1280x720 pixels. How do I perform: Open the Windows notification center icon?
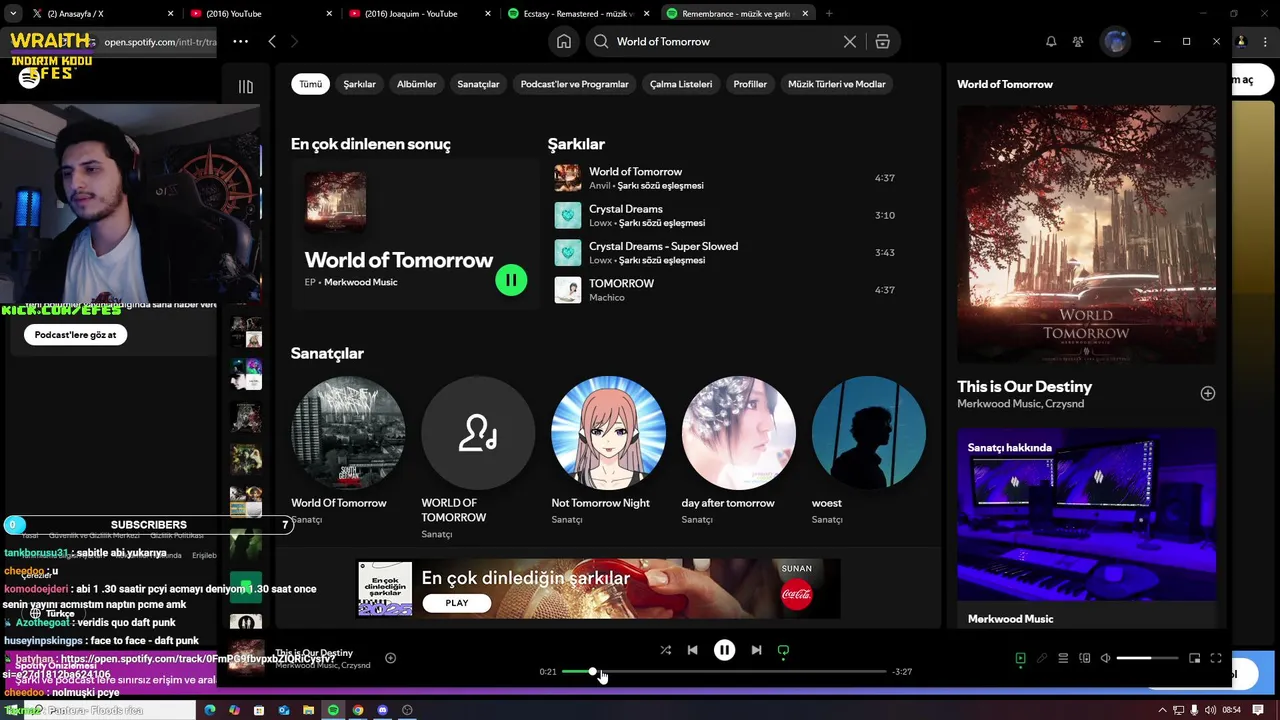tap(1258, 710)
